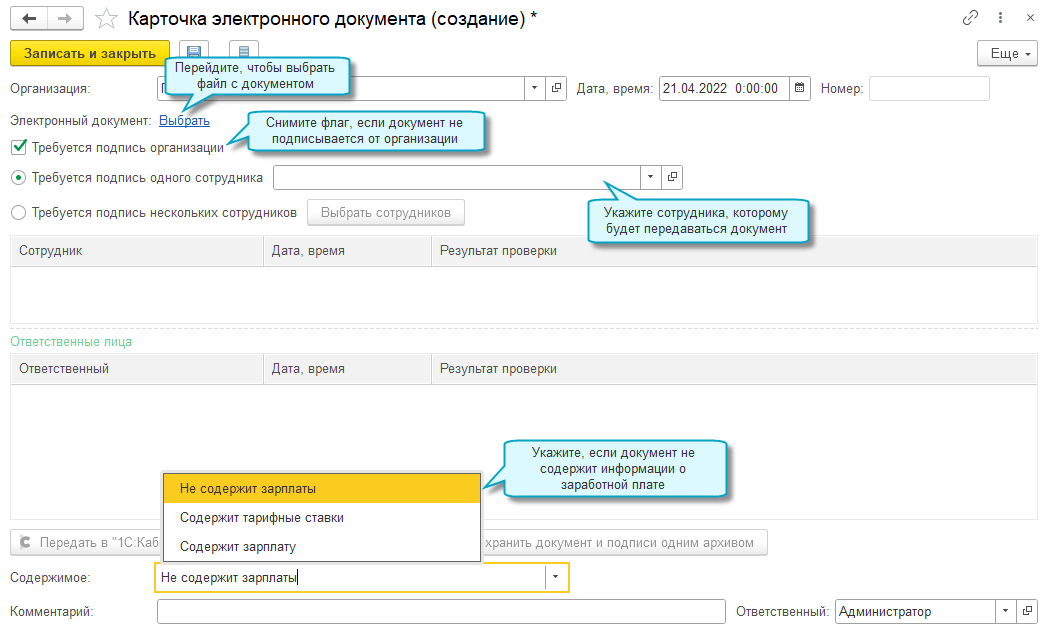Click the Комментарий input field
The height and width of the screenshot is (633, 1052).
(x=440, y=611)
